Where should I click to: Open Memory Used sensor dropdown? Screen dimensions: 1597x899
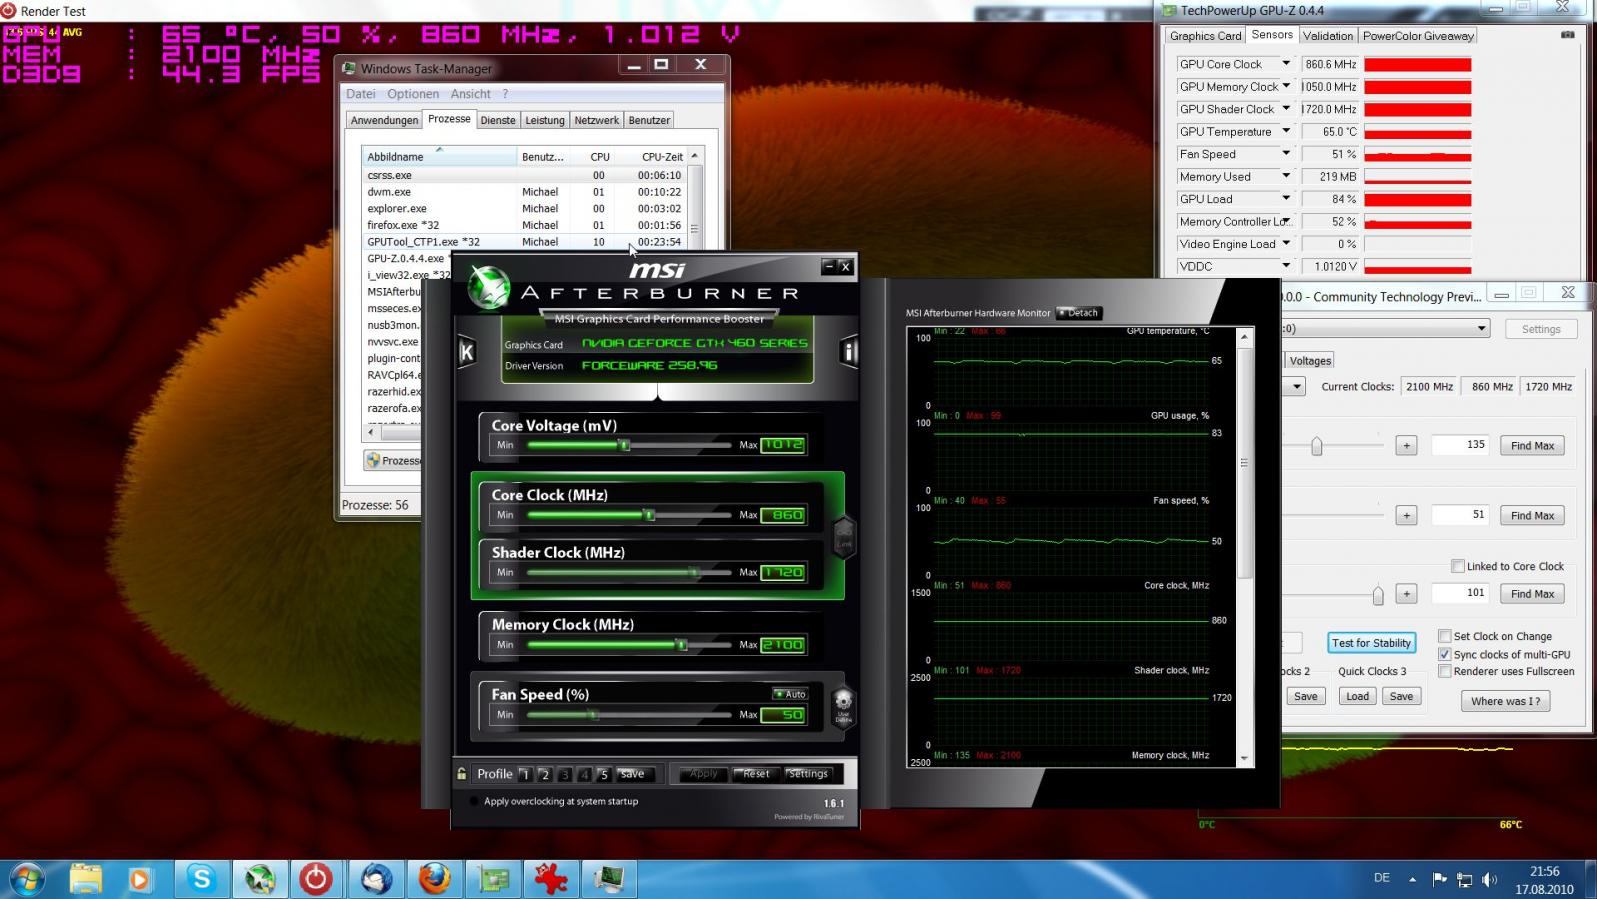coord(1286,176)
